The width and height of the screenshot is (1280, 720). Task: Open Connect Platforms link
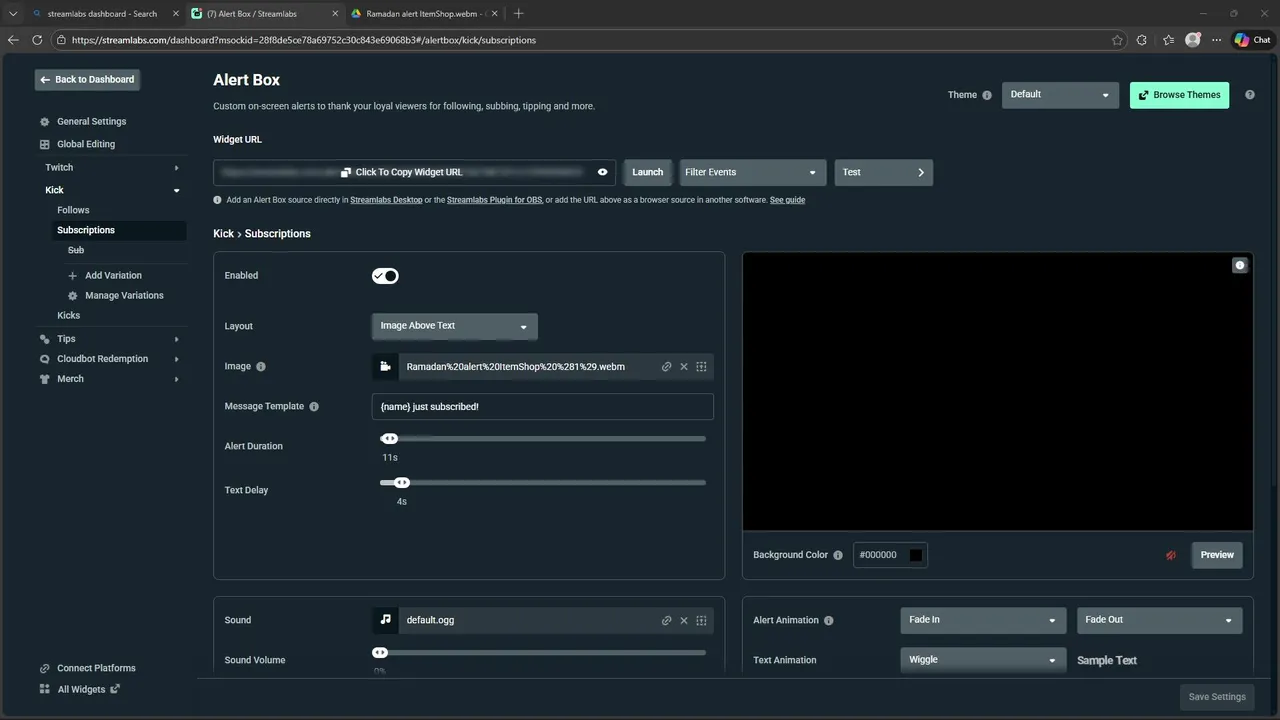pos(87,668)
